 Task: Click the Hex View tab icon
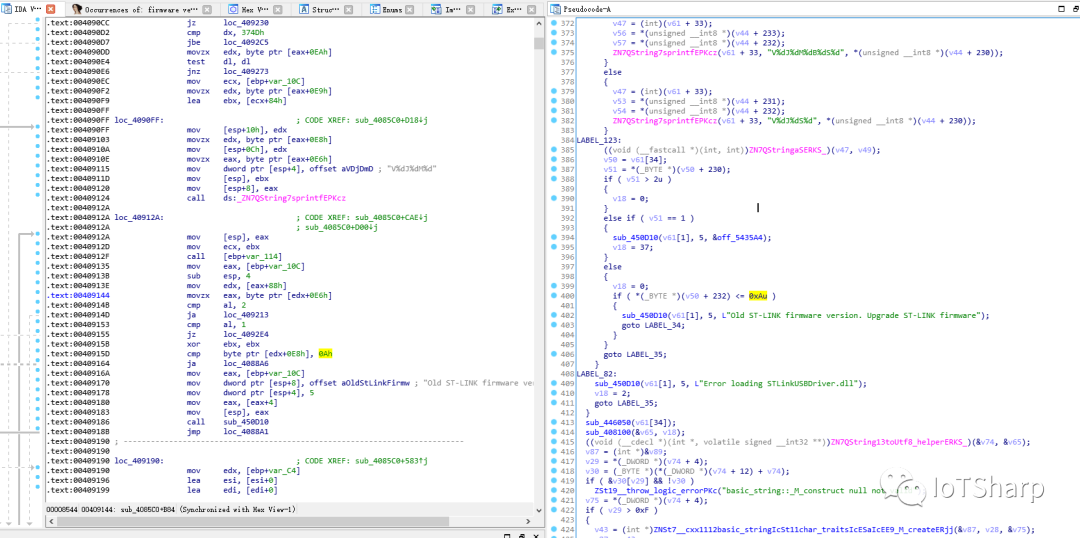pos(233,8)
